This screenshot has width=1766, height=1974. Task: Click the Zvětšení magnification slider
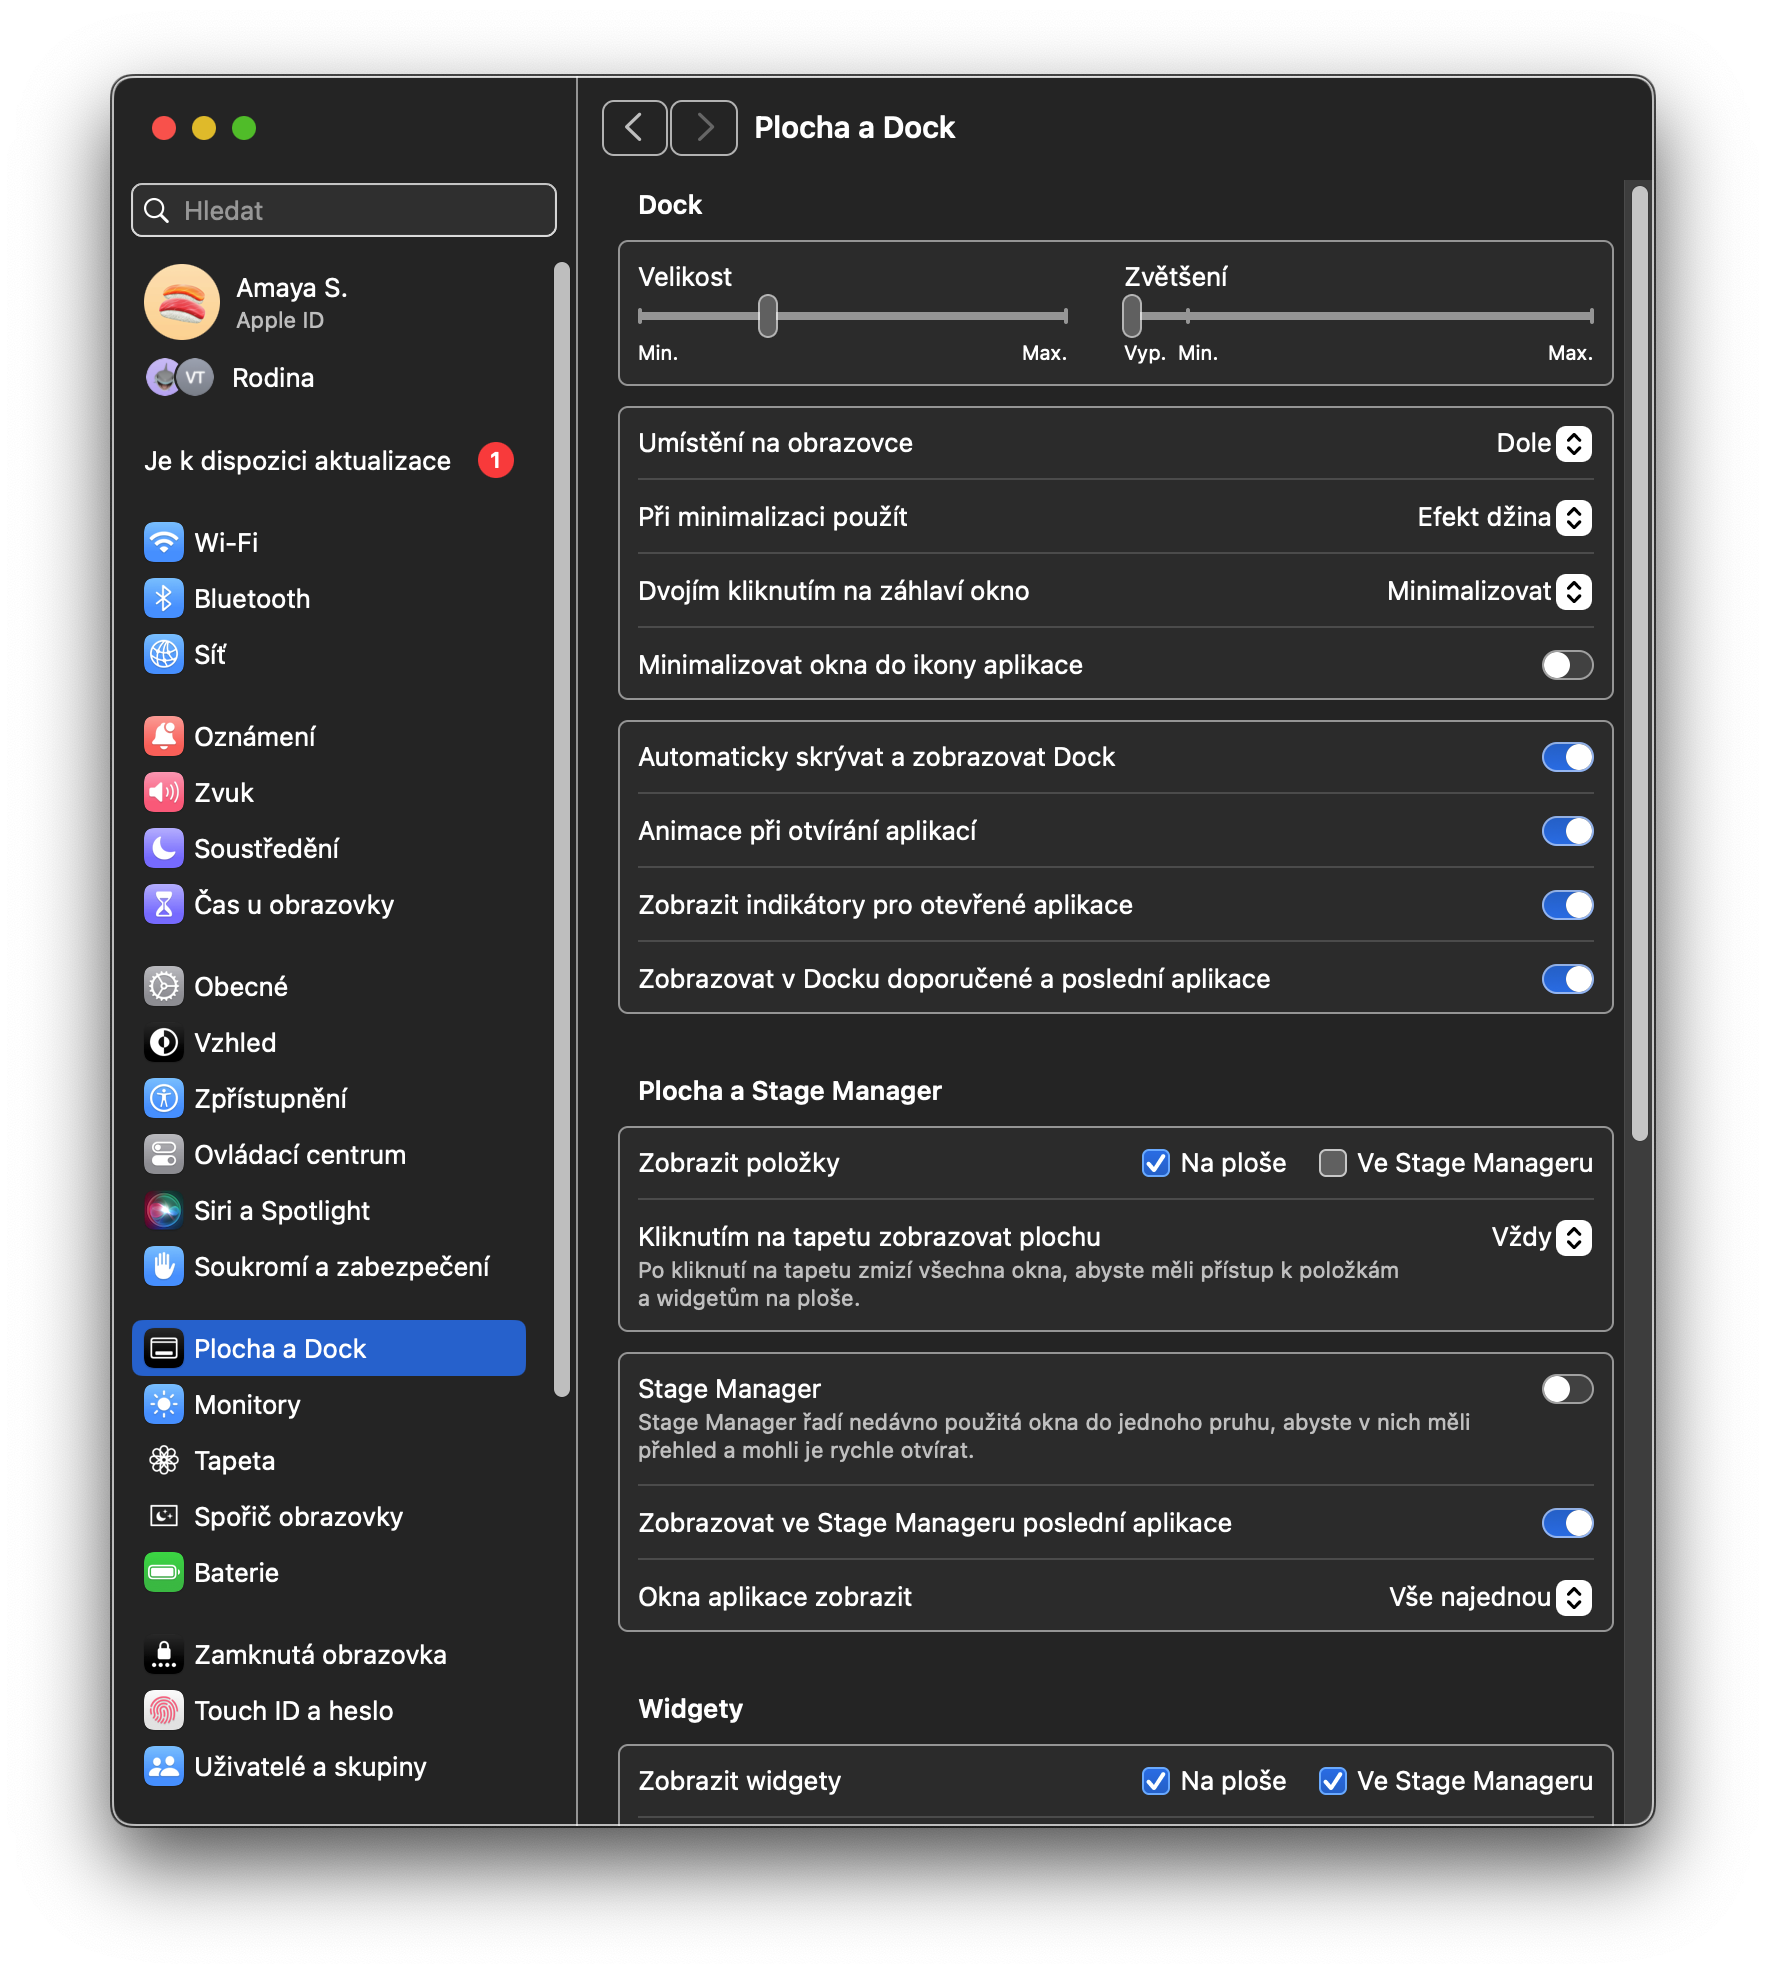pyautogui.click(x=1358, y=316)
